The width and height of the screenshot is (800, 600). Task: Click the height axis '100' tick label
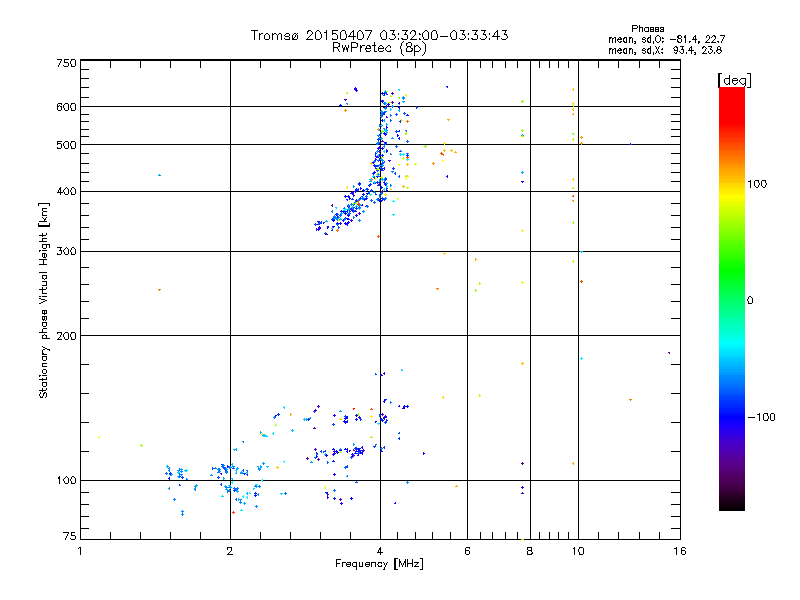tap(66, 480)
